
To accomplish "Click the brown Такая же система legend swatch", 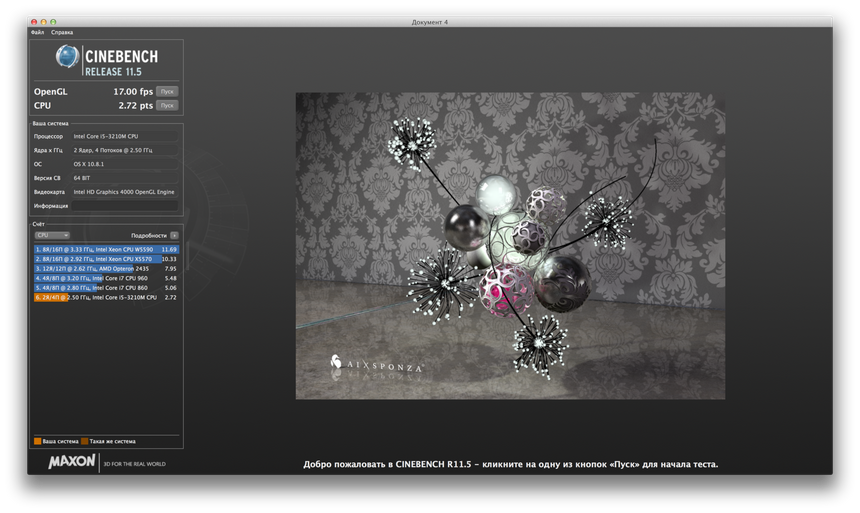I will tap(84, 441).
